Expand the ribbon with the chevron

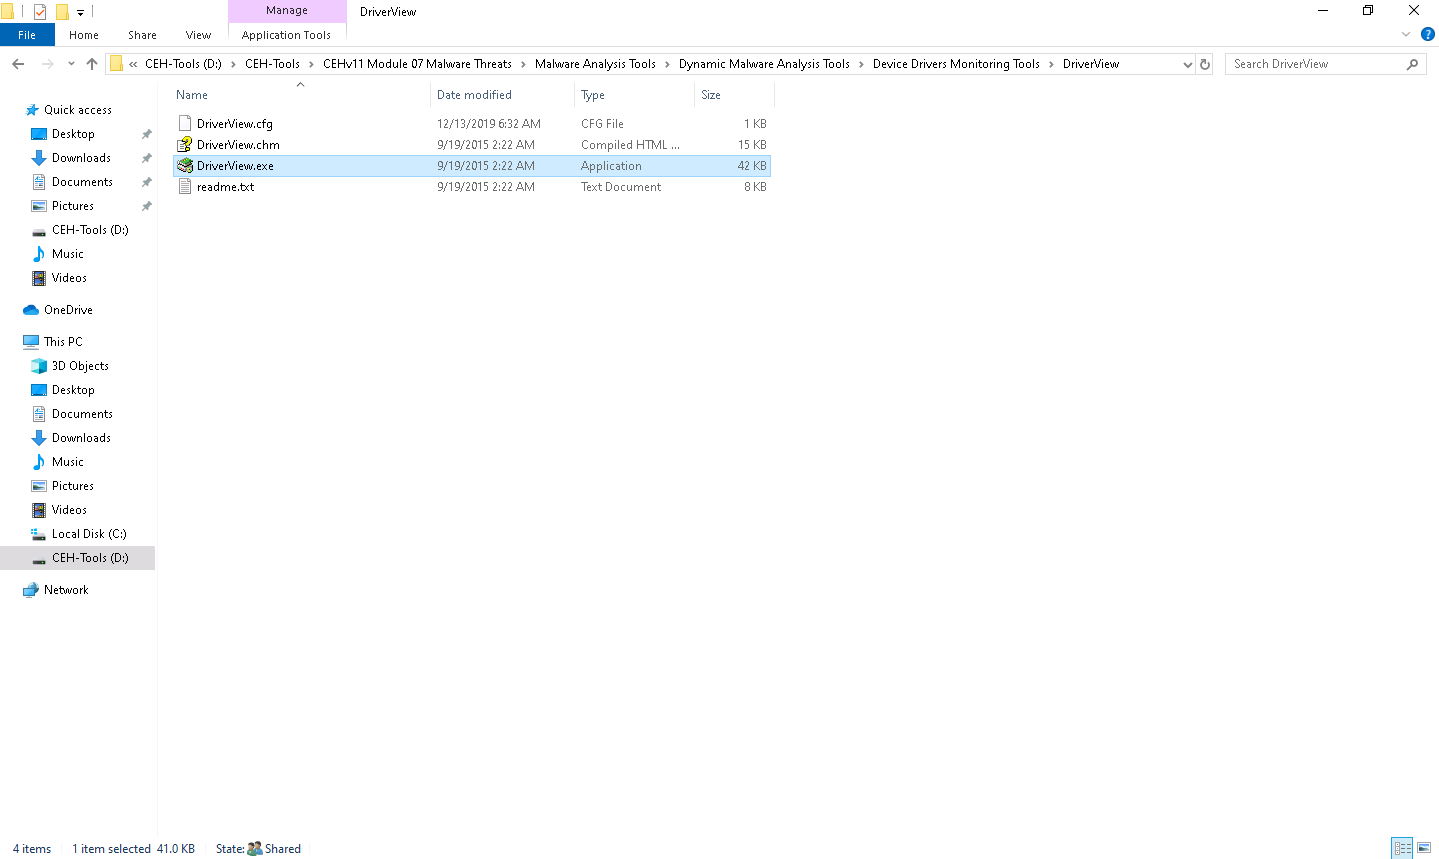coord(1406,34)
